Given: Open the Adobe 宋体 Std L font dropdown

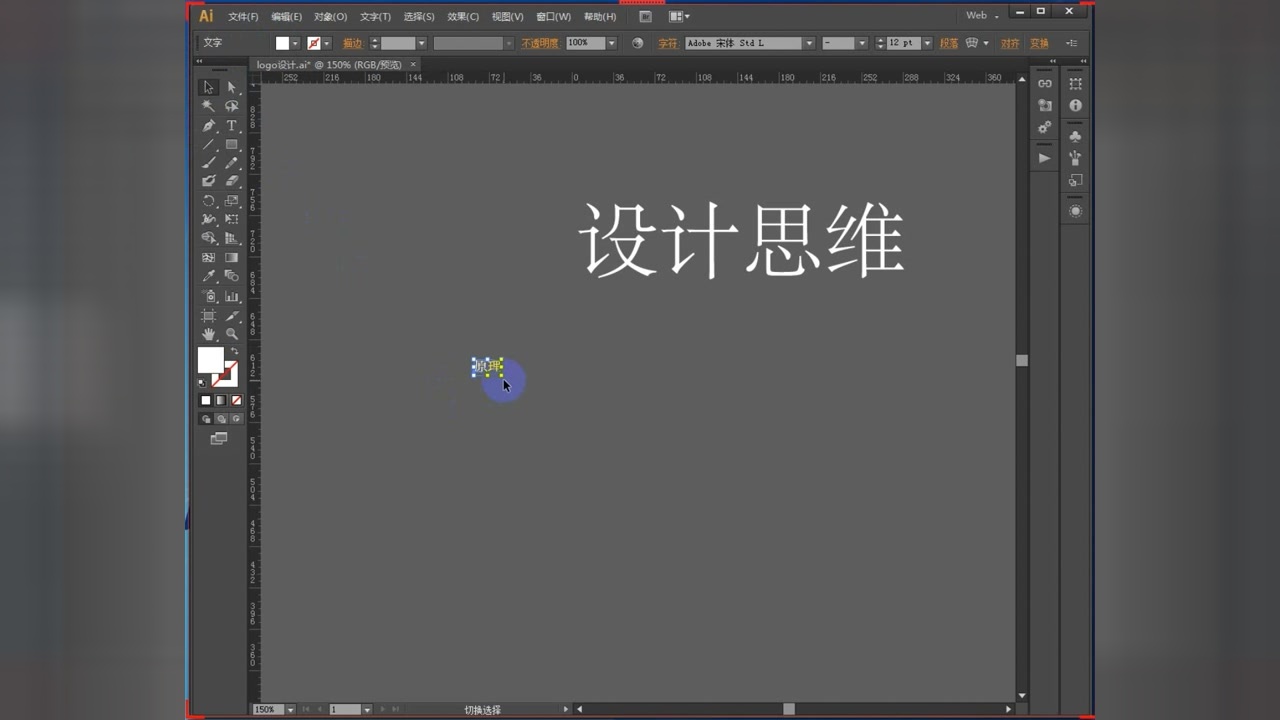Looking at the screenshot, I should pyautogui.click(x=809, y=43).
